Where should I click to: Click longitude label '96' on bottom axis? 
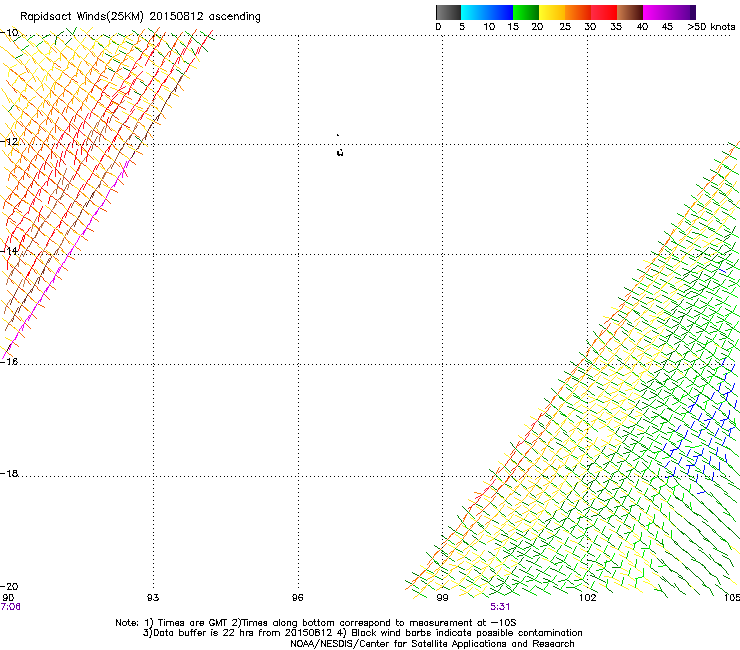pyautogui.click(x=297, y=598)
